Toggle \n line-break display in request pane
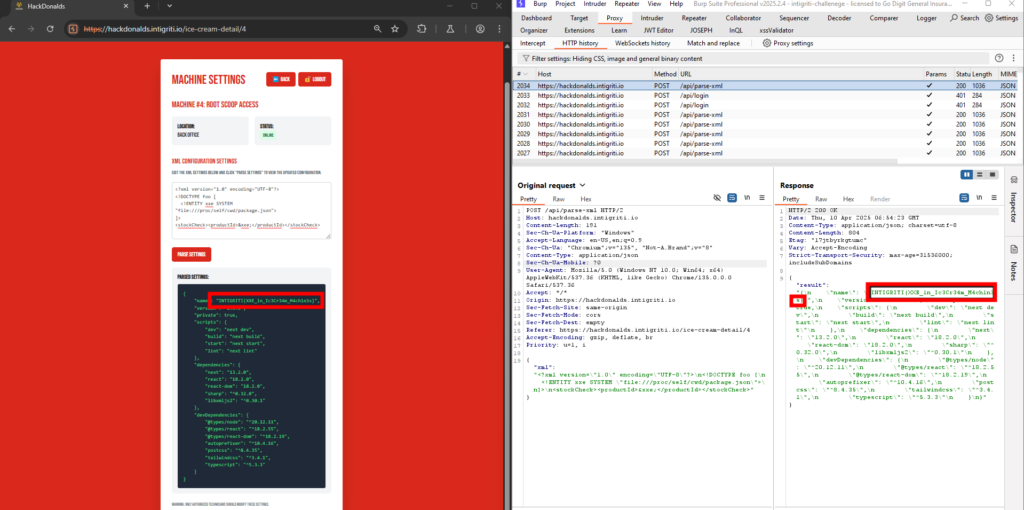The height and width of the screenshot is (510, 1024). pyautogui.click(x=747, y=198)
